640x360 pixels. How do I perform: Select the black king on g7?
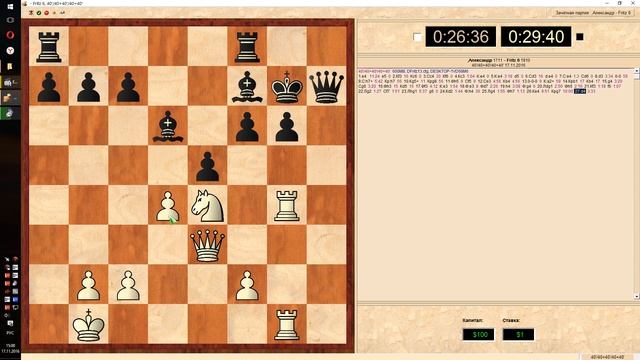pyautogui.click(x=287, y=87)
